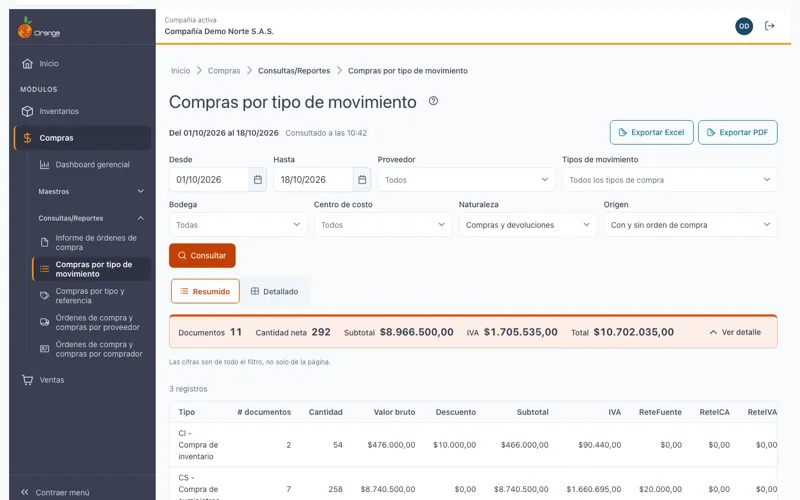Open Inventarios module in sidebar
This screenshot has width=800, height=500.
tap(82, 111)
